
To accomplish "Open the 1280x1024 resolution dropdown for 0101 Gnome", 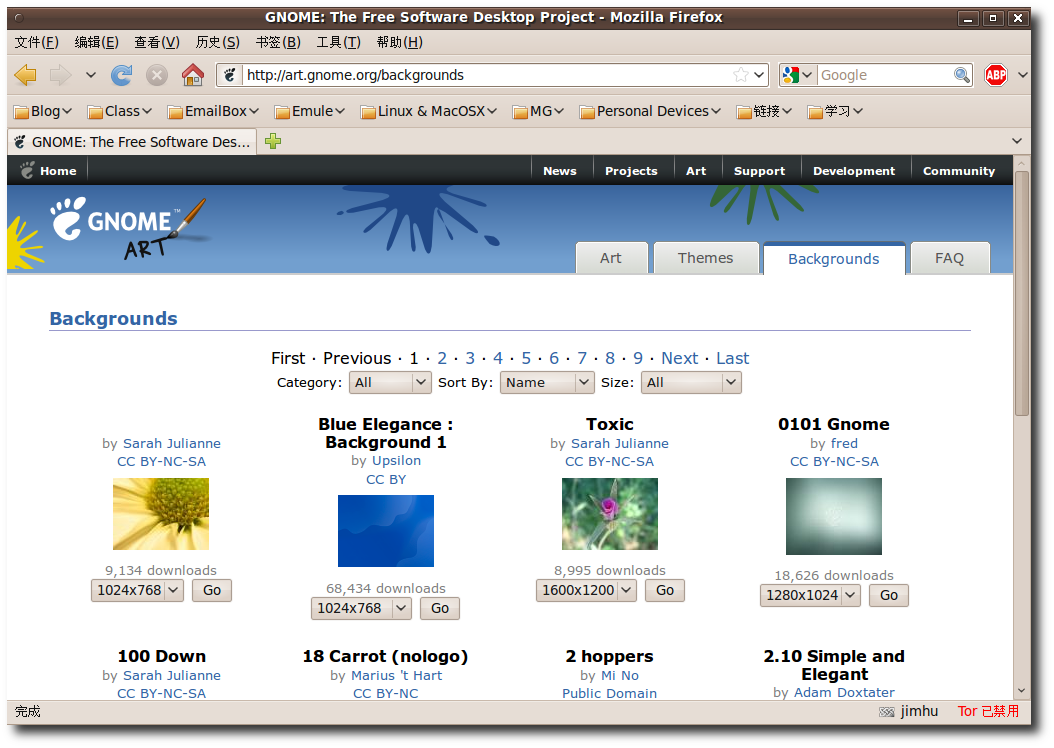I will tap(810, 595).
